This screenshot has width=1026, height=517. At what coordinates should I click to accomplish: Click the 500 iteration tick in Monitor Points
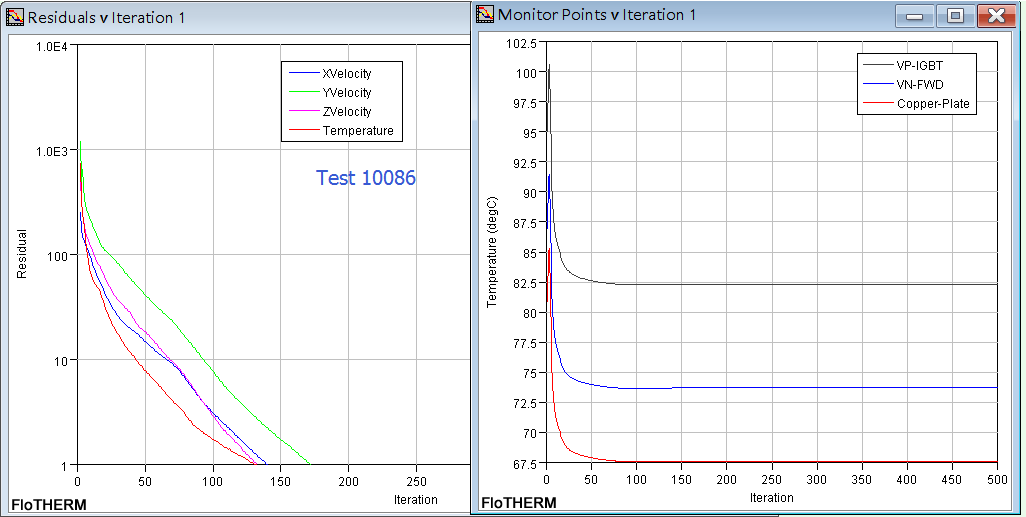click(x=997, y=480)
